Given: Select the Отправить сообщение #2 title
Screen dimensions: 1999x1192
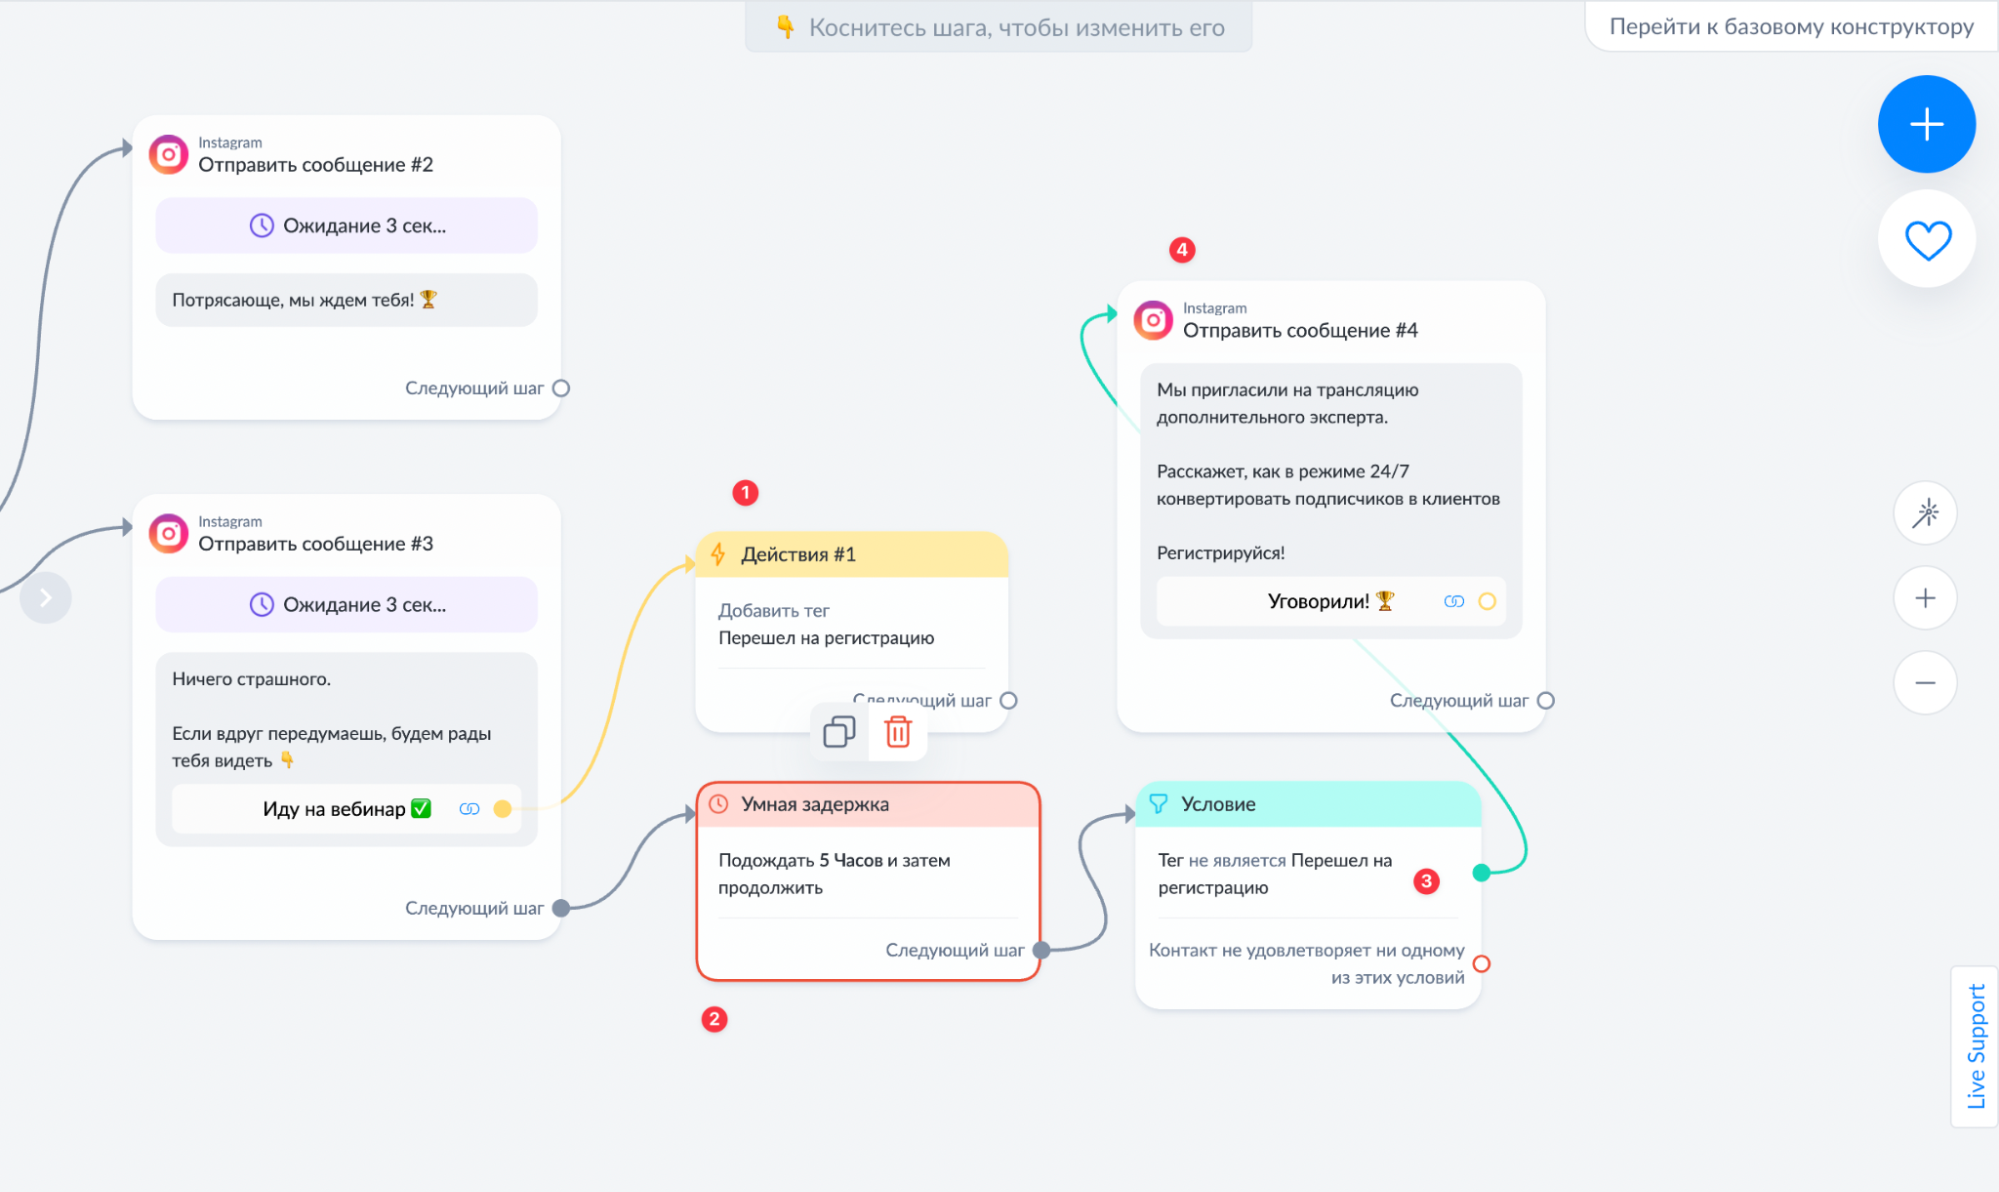Looking at the screenshot, I should [x=316, y=165].
